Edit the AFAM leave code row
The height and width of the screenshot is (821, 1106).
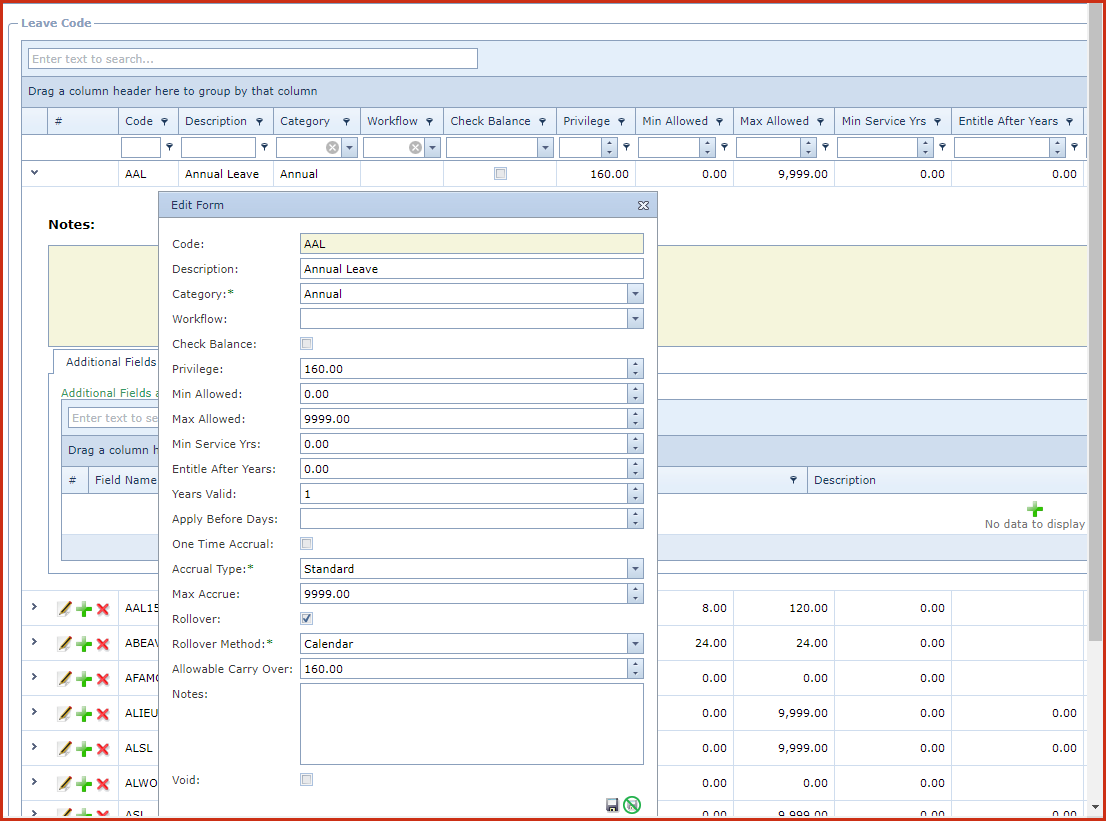[64, 679]
